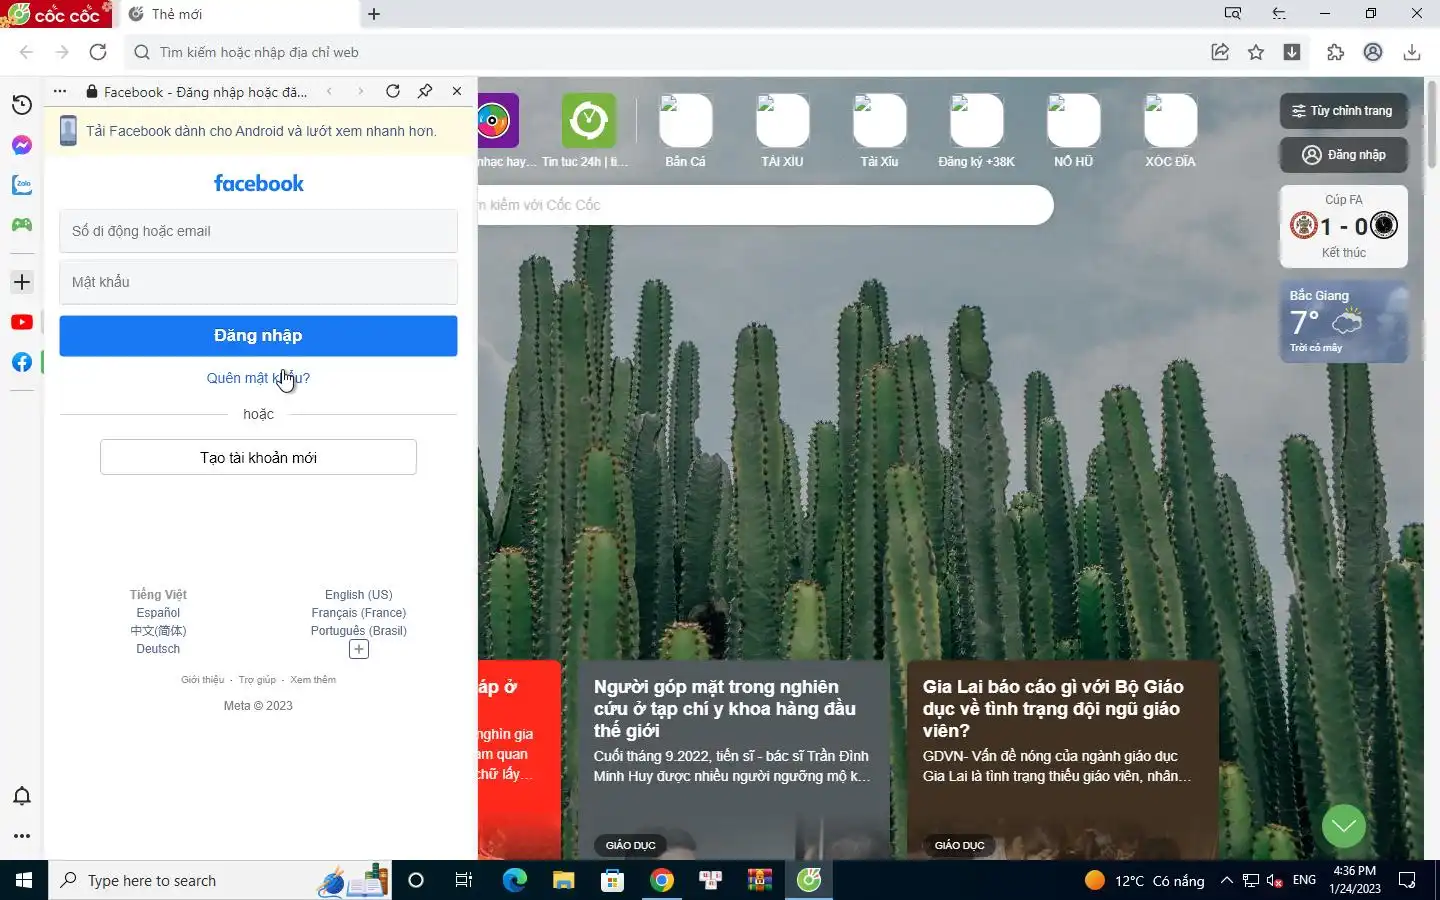The width and height of the screenshot is (1440, 900).
Task: Pin the Facebook side panel
Action: 425,91
